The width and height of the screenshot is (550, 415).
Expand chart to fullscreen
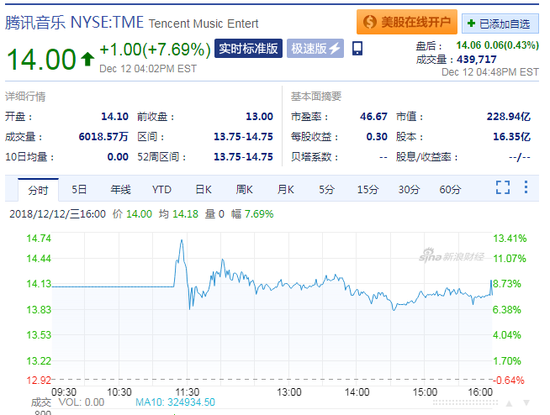tap(503, 187)
